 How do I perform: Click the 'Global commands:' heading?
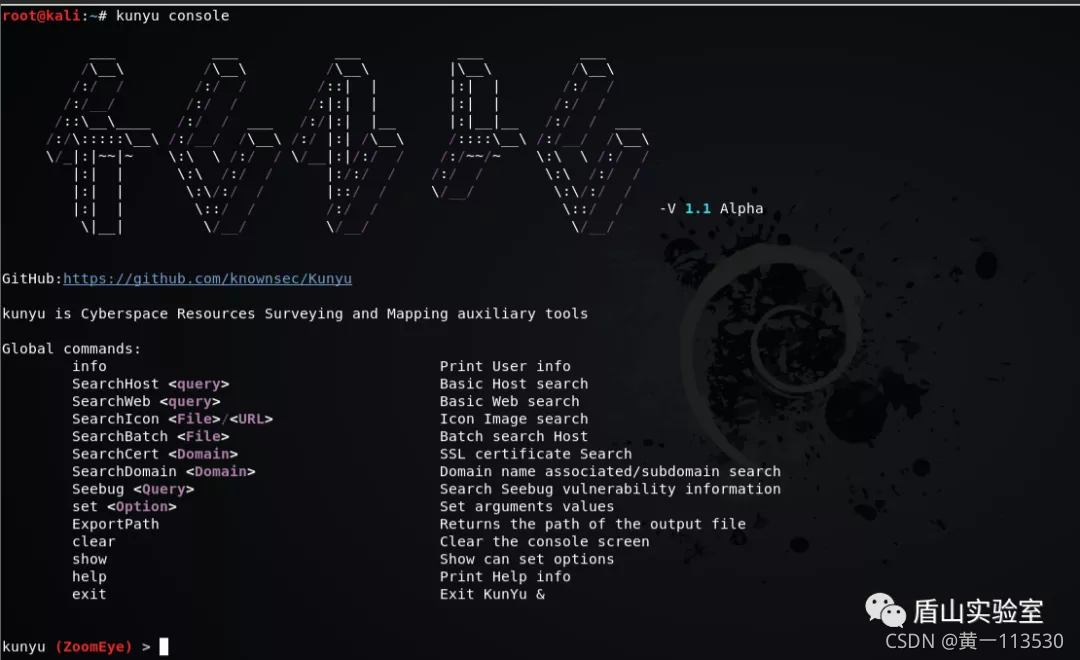tap(71, 349)
